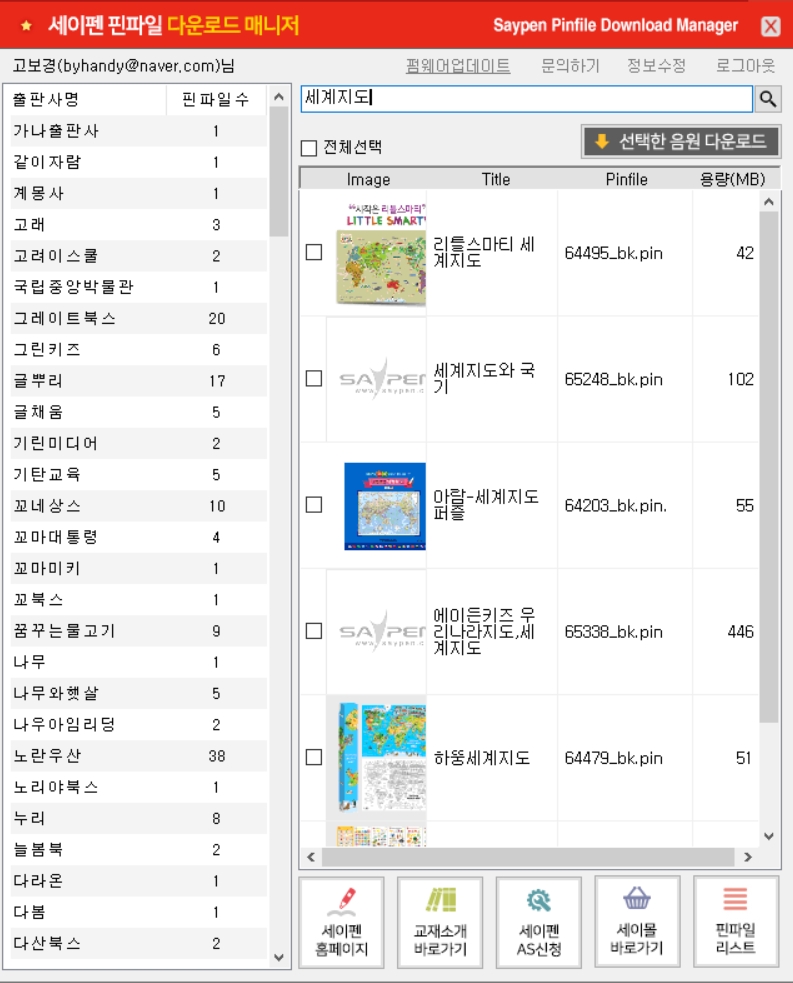Select publisher 기린미디어
This screenshot has width=793, height=983.
coord(139,443)
